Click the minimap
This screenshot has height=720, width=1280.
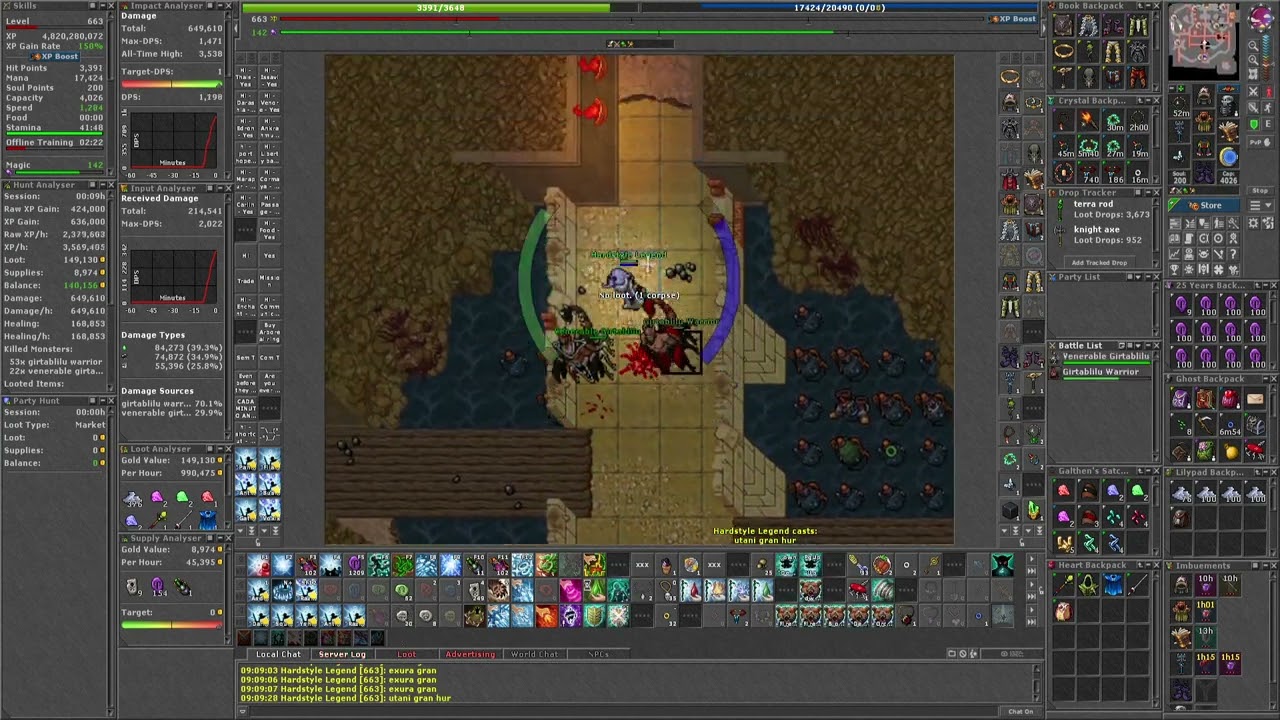[1204, 41]
